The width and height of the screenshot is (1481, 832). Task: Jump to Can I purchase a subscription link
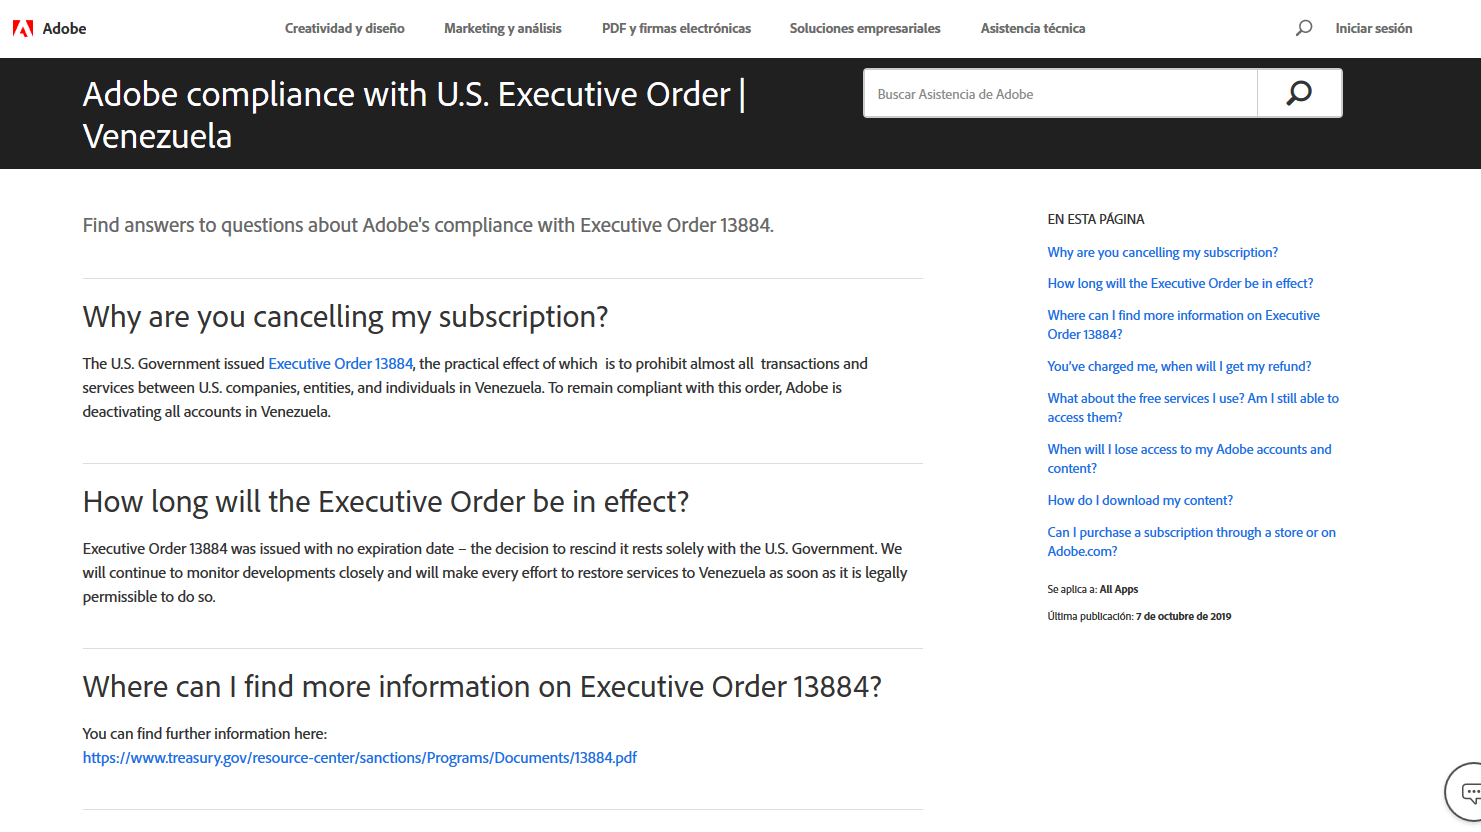click(x=1191, y=541)
